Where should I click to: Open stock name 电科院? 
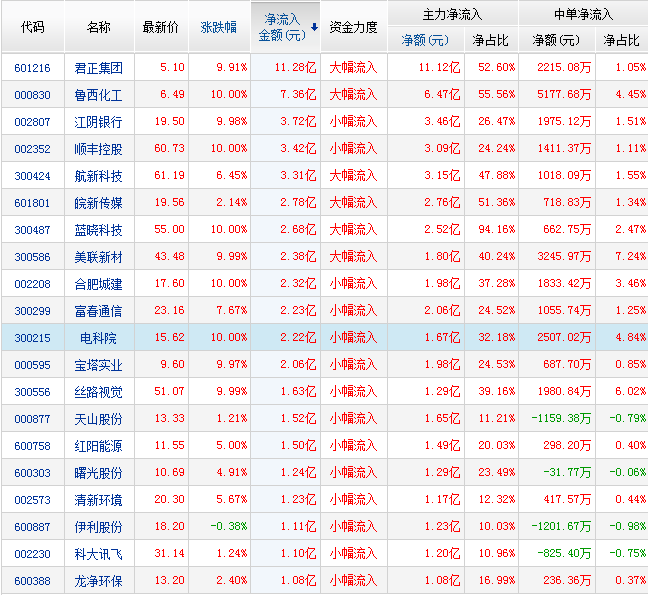[98, 338]
